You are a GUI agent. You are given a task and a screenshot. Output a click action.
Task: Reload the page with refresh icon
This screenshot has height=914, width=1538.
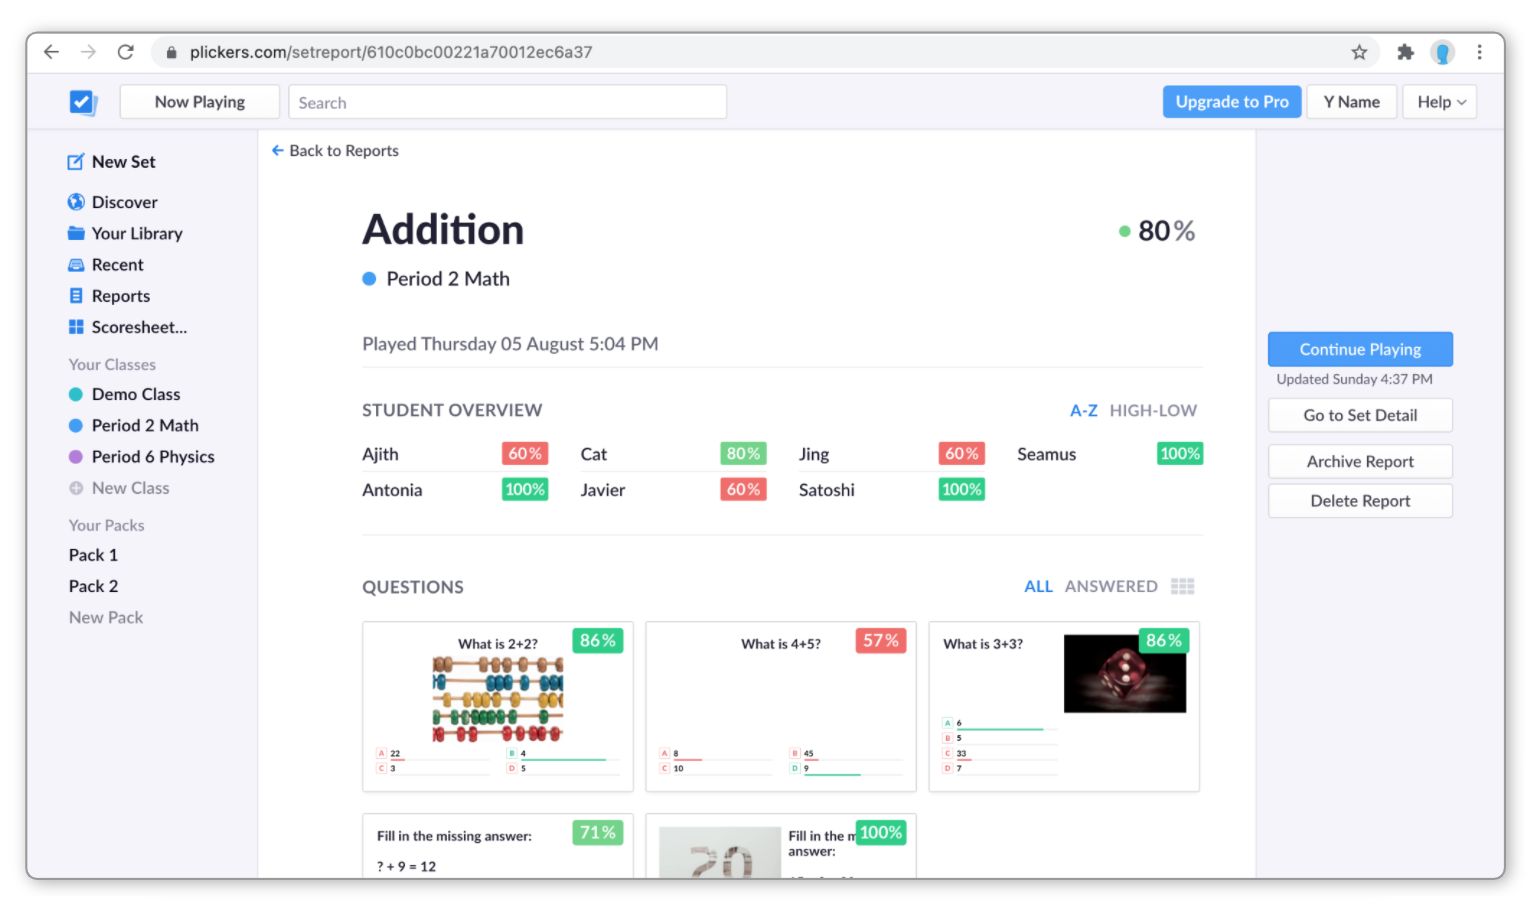click(125, 52)
